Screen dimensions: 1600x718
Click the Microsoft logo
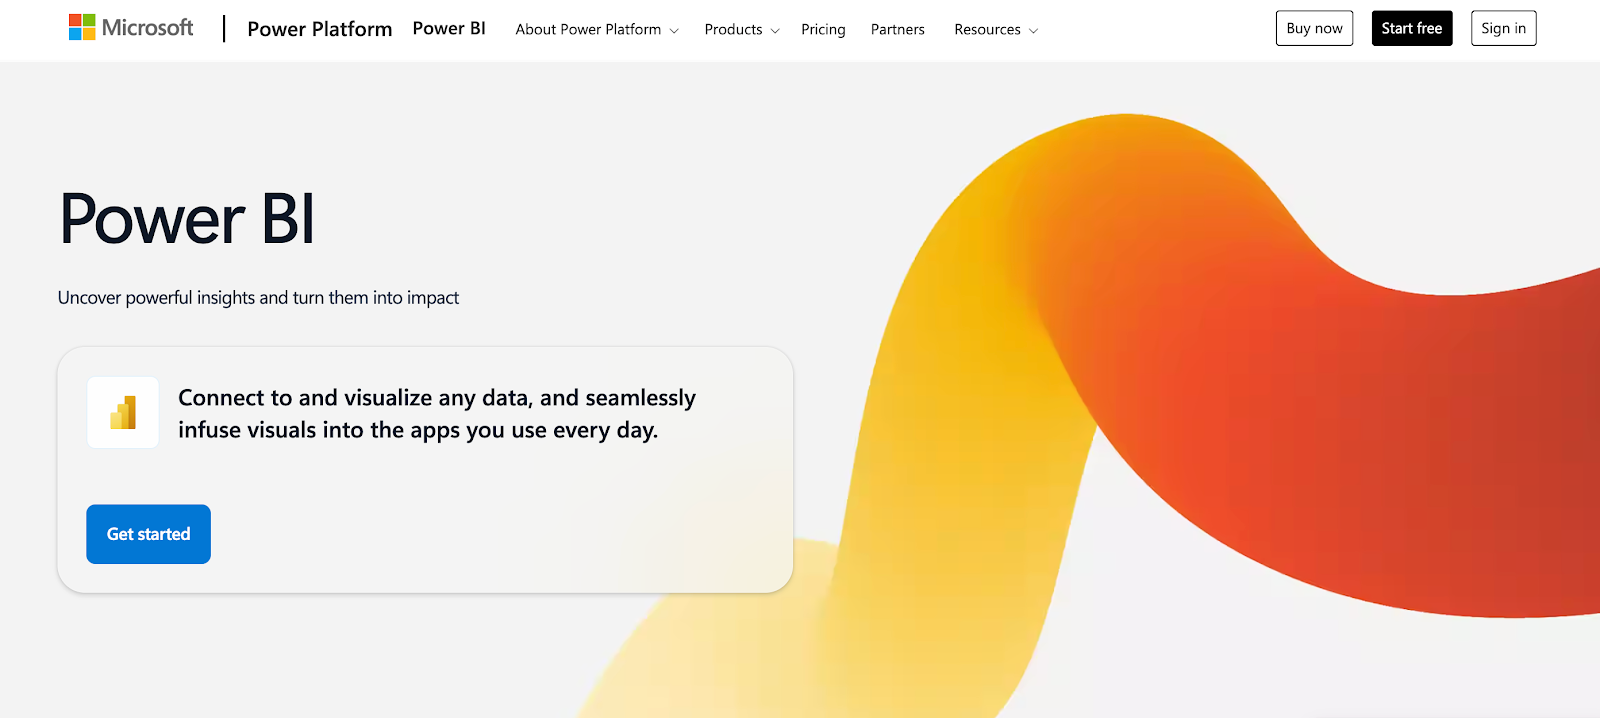click(x=131, y=28)
